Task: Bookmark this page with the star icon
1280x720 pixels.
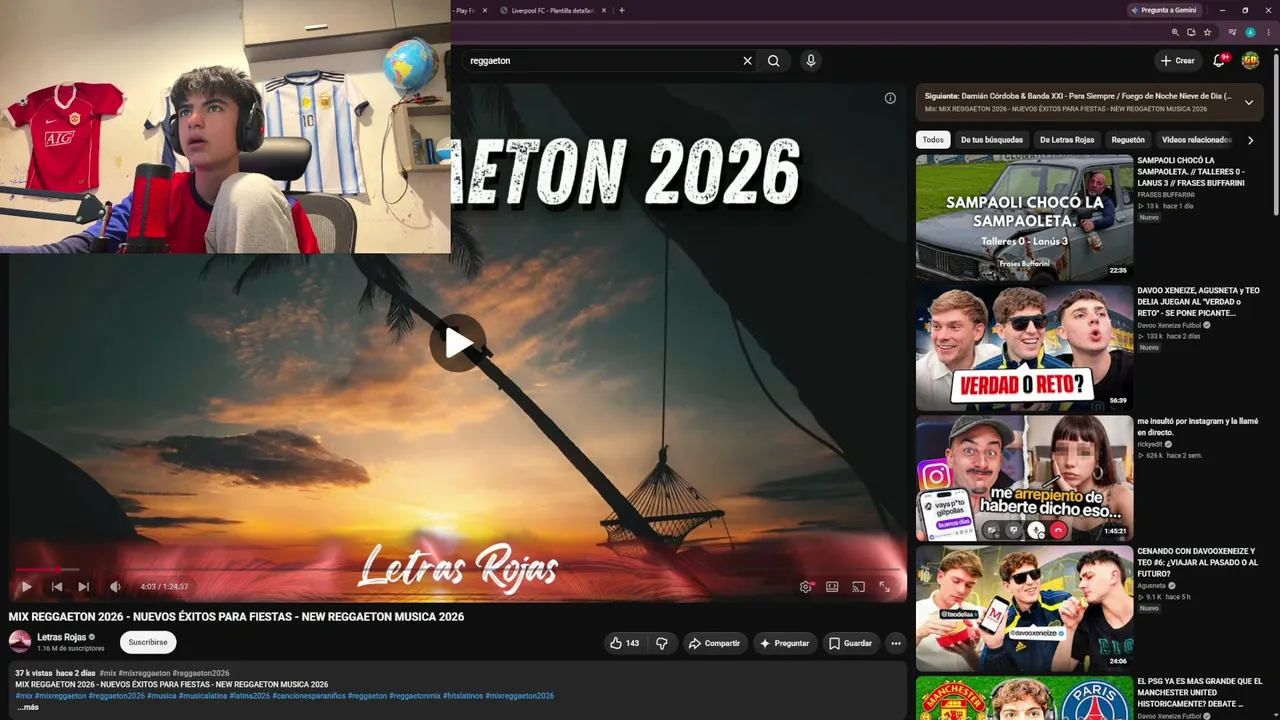Action: pyautogui.click(x=1208, y=32)
